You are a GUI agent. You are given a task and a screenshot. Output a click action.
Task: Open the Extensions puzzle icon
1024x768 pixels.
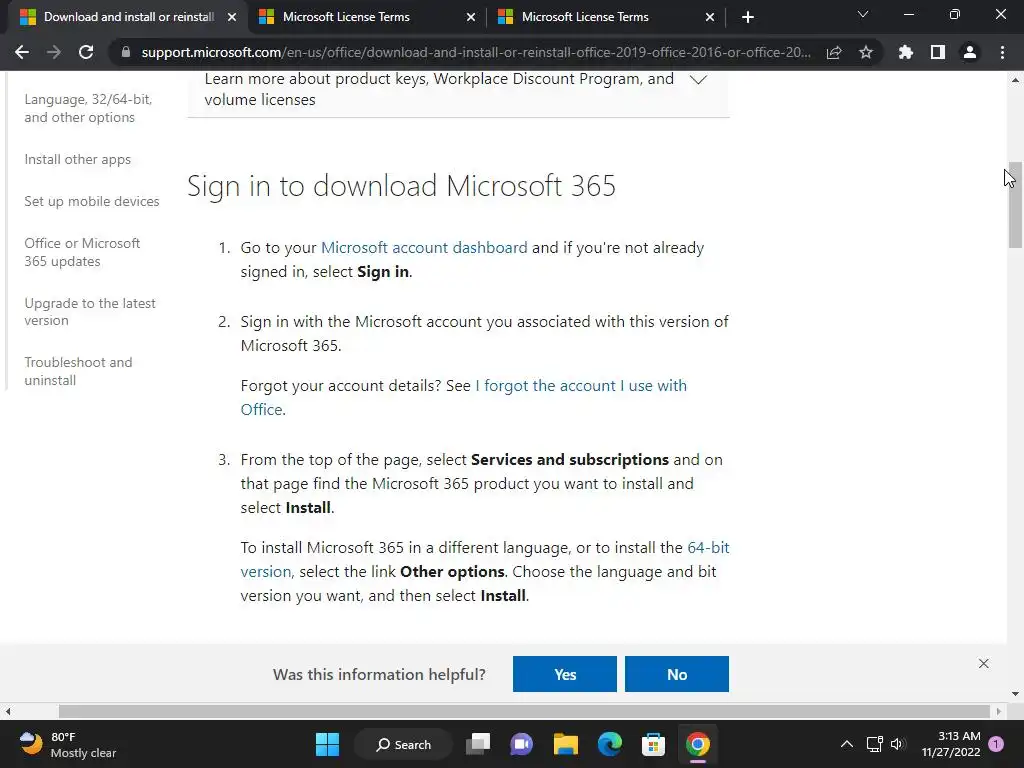click(x=906, y=52)
